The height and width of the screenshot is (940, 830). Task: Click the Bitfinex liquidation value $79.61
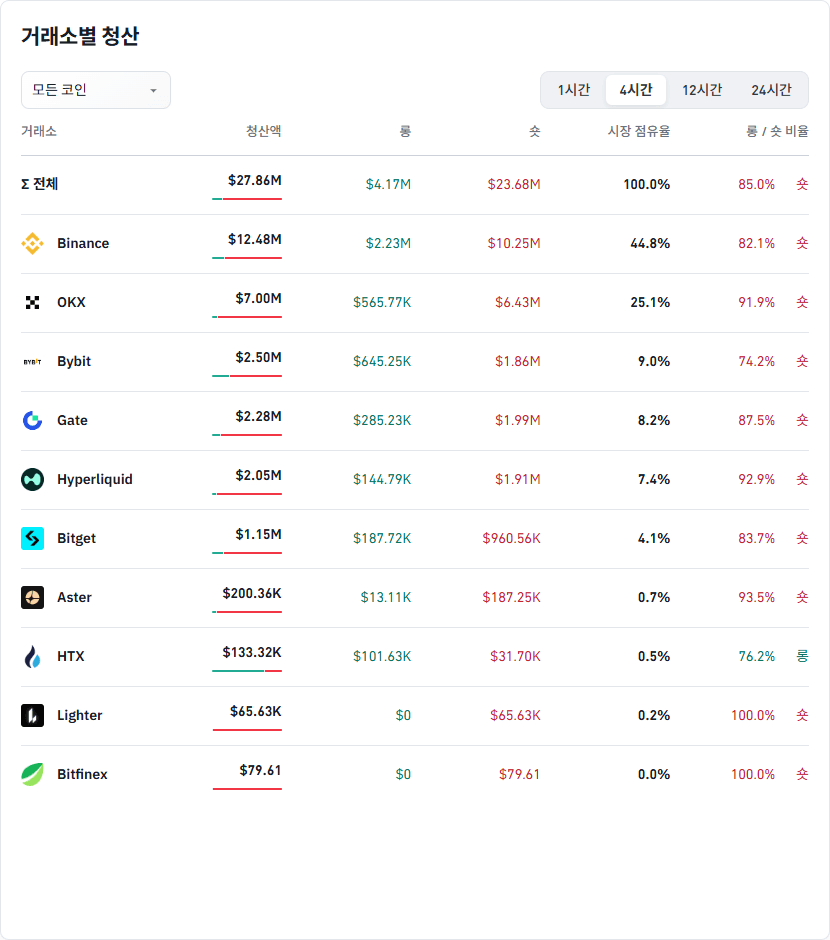pyautogui.click(x=260, y=770)
